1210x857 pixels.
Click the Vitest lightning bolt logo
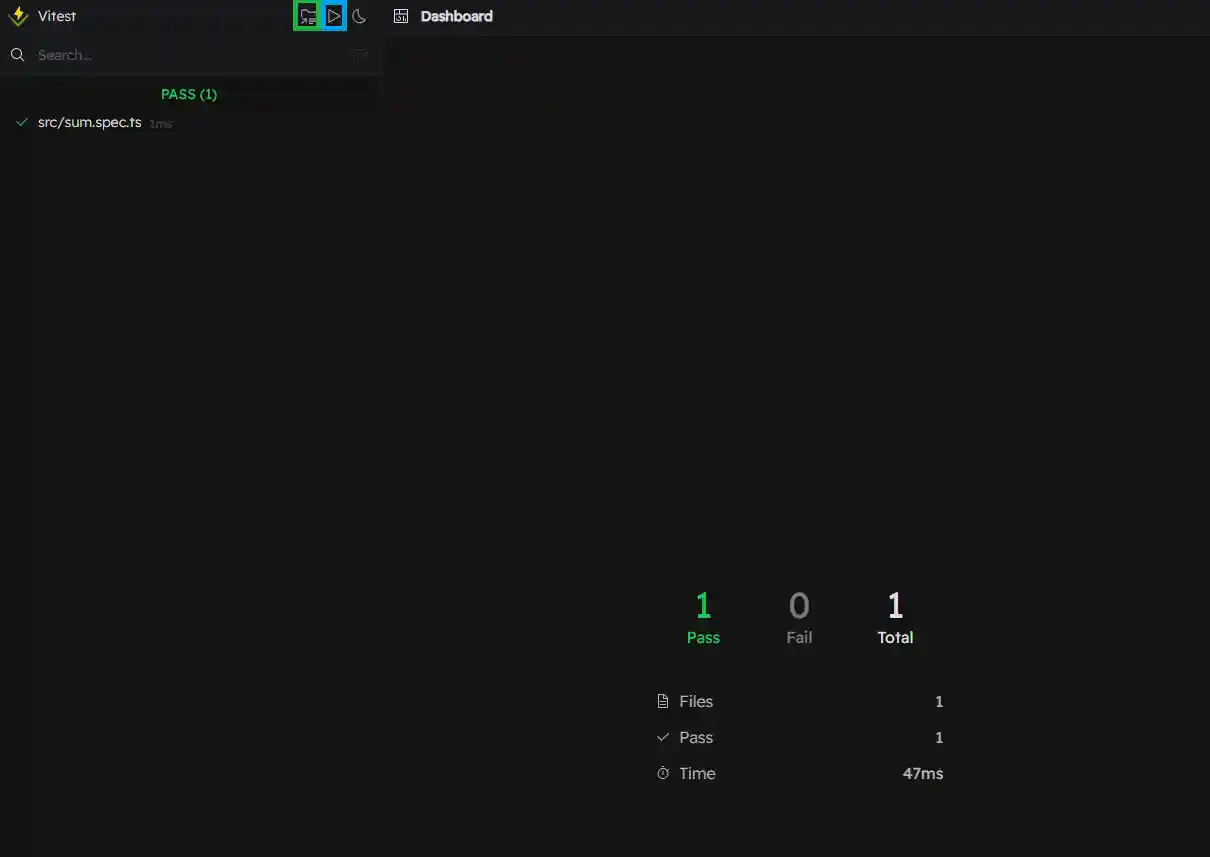point(18,16)
